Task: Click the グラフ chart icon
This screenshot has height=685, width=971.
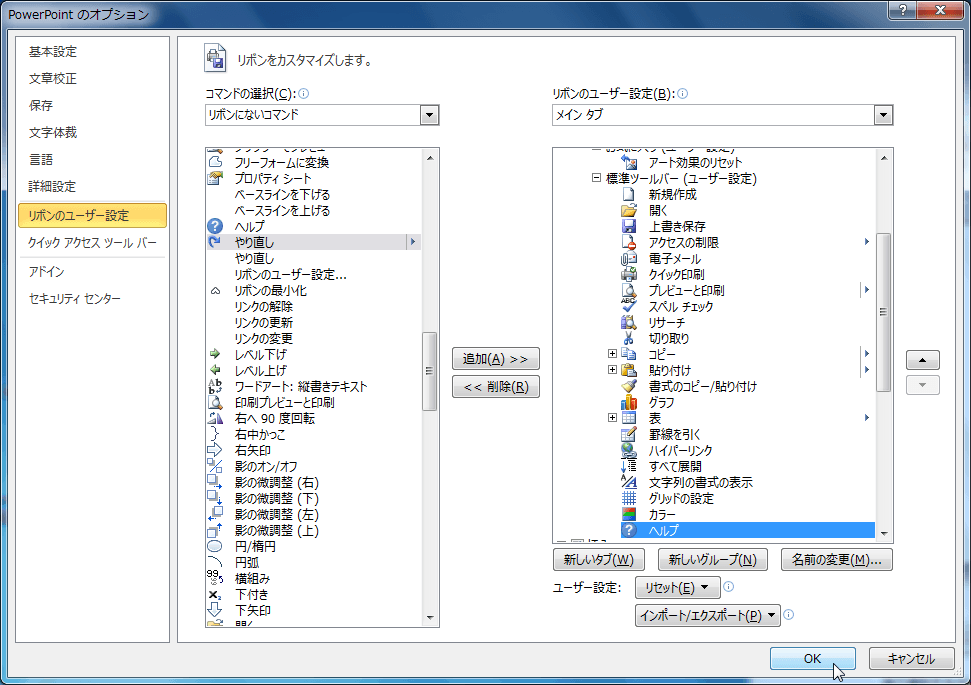Action: pyautogui.click(x=629, y=402)
